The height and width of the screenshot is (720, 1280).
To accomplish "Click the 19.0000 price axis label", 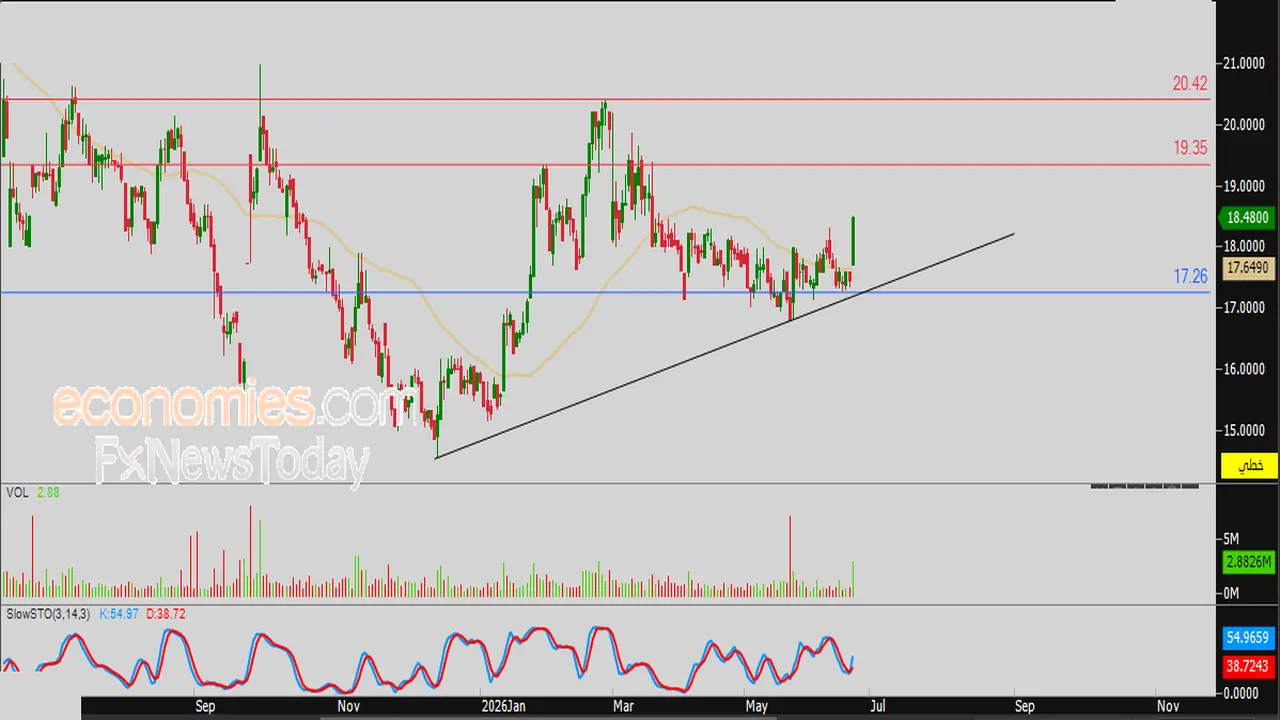I will (x=1244, y=186).
